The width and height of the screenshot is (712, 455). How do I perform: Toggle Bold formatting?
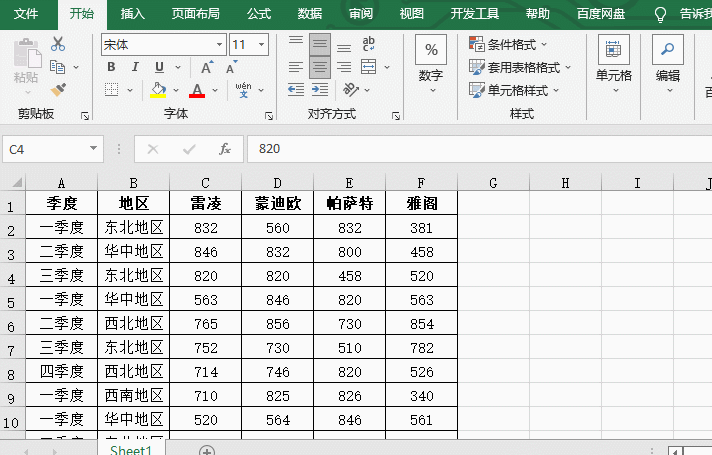point(111,67)
